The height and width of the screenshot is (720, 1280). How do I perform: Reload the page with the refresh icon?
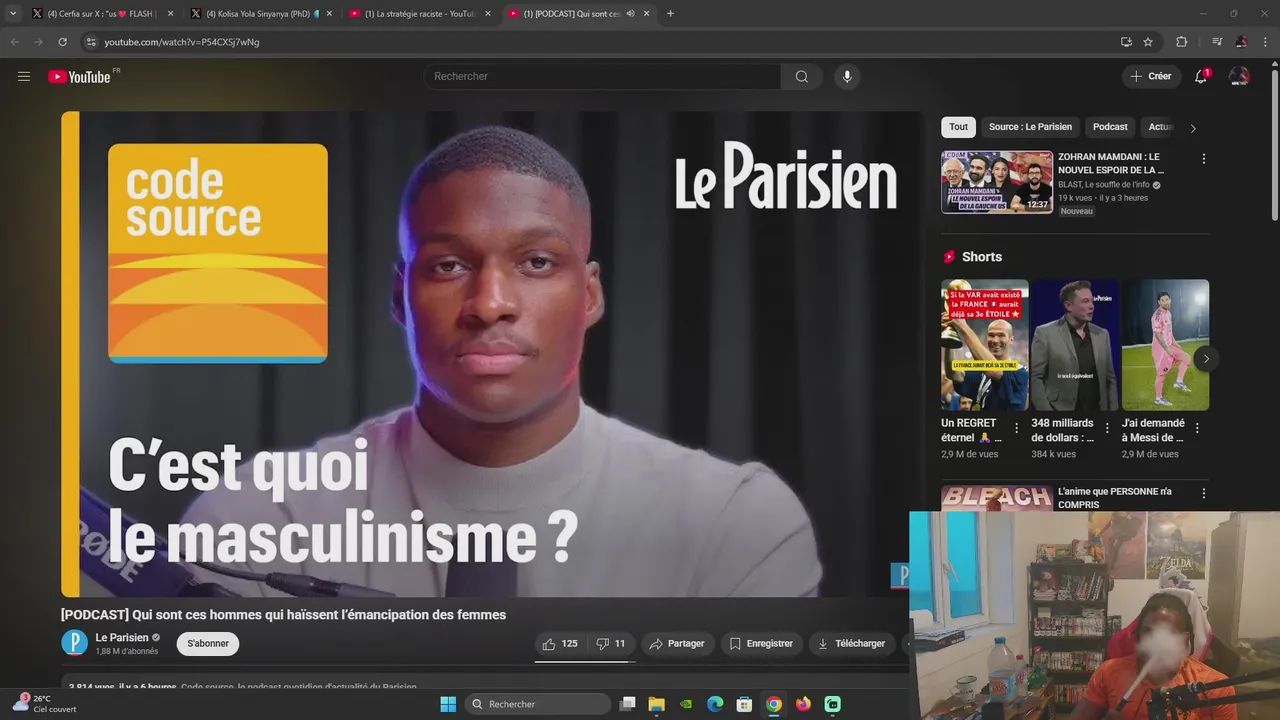coord(62,42)
